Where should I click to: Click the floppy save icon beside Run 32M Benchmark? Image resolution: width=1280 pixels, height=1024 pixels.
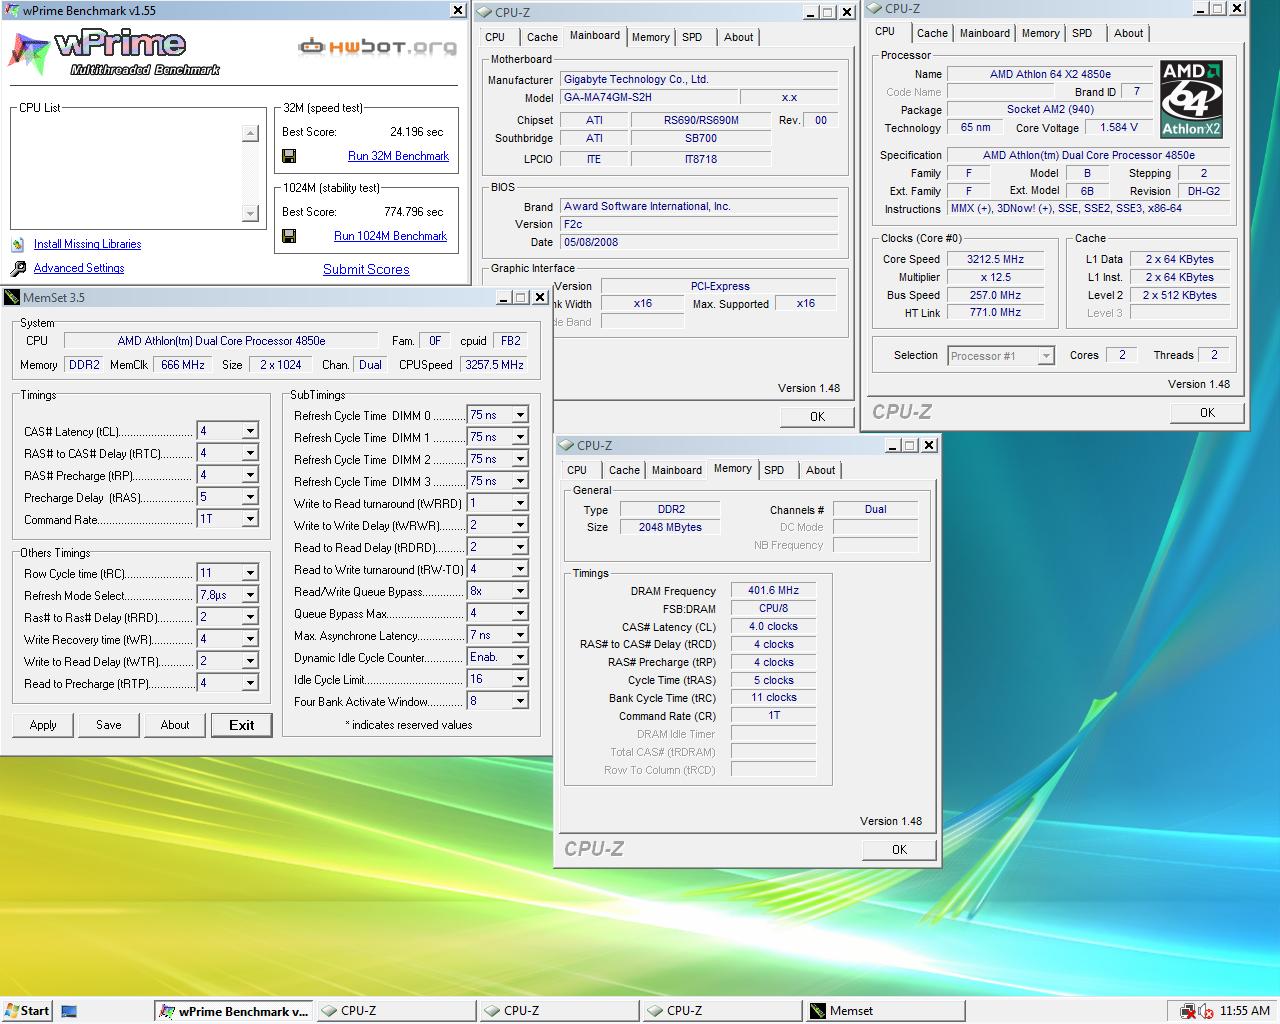click(289, 156)
